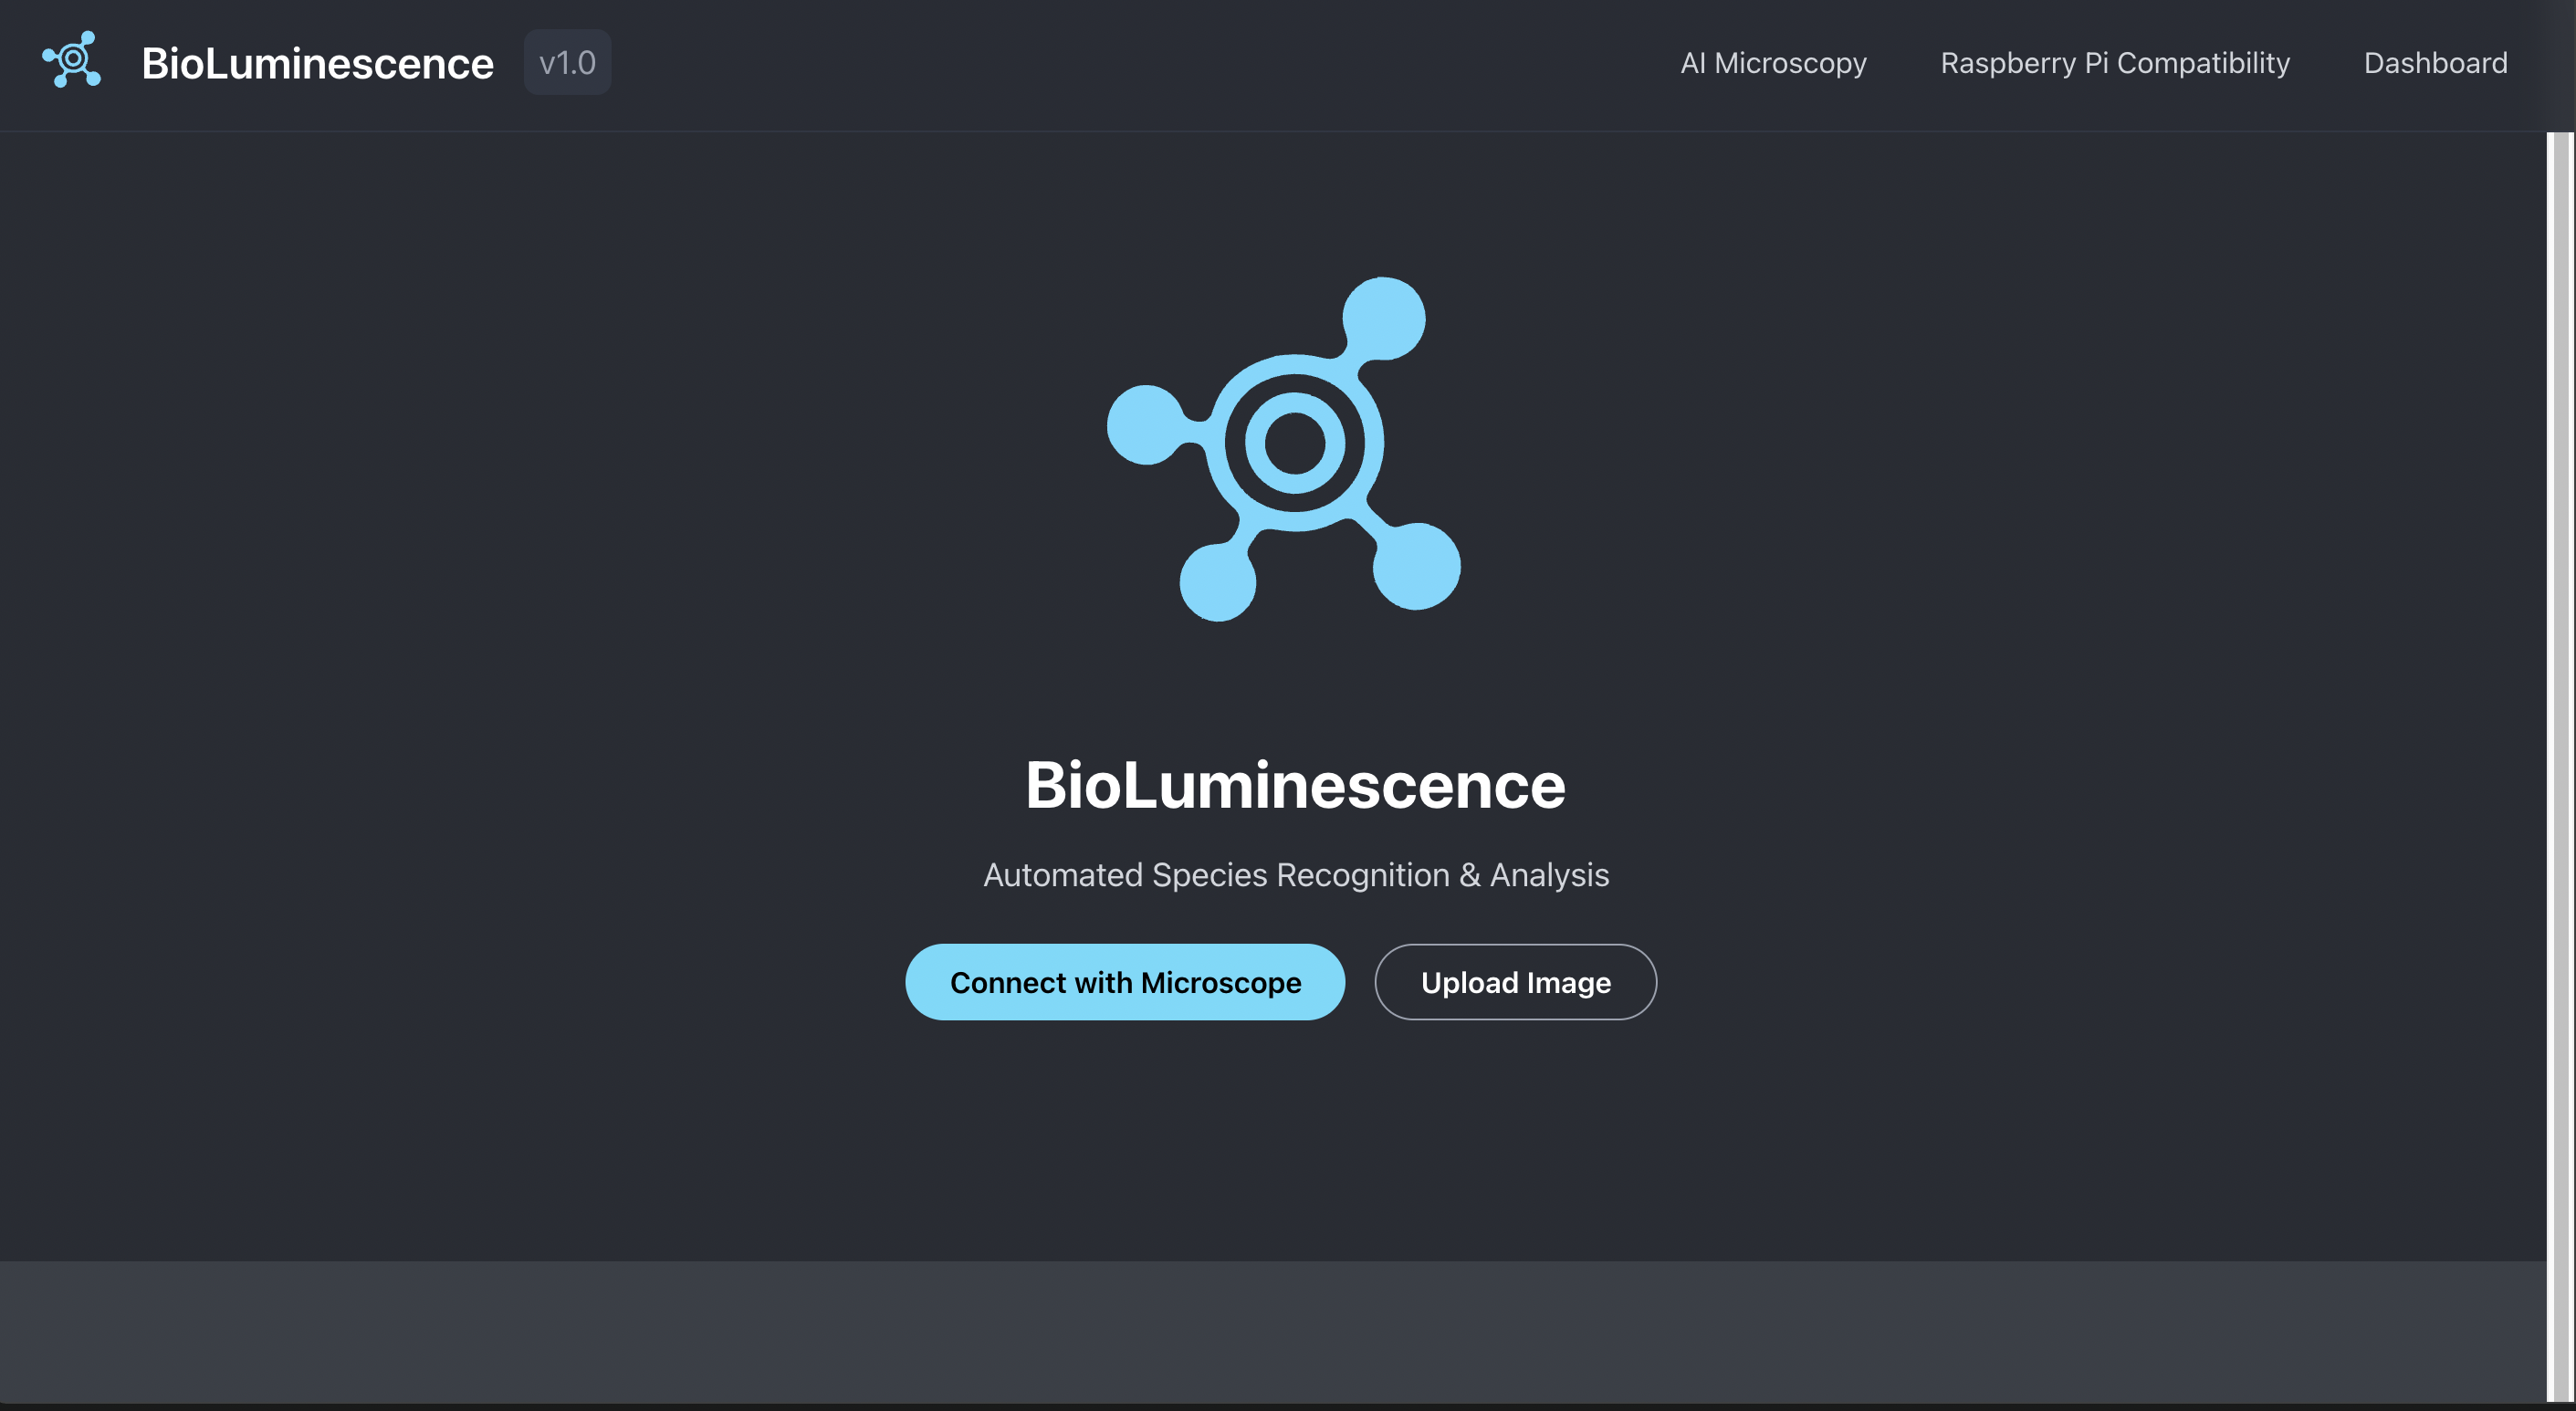Screen dimensions: 2576x1411
Task: Open the AI Microscopy section
Action: tap(1772, 63)
